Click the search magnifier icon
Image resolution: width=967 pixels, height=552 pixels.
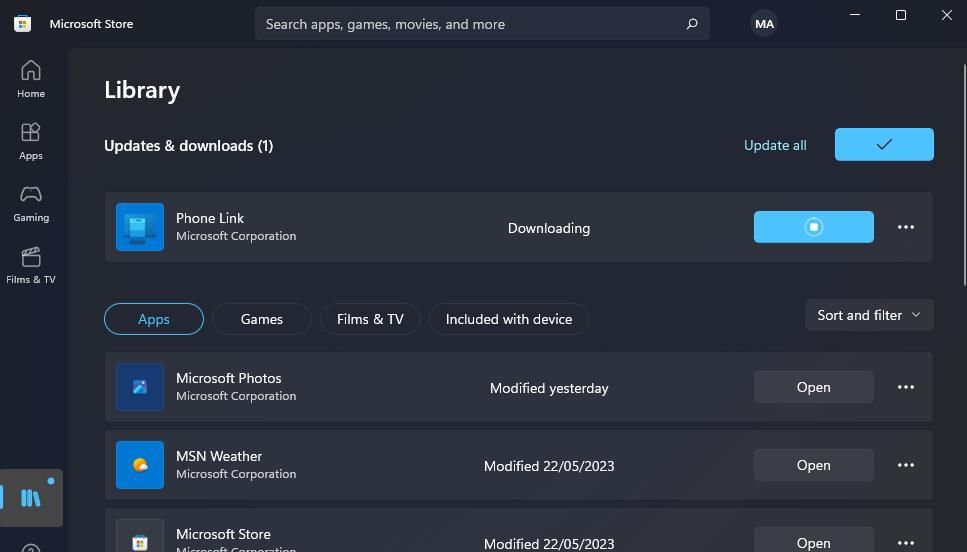(x=691, y=24)
